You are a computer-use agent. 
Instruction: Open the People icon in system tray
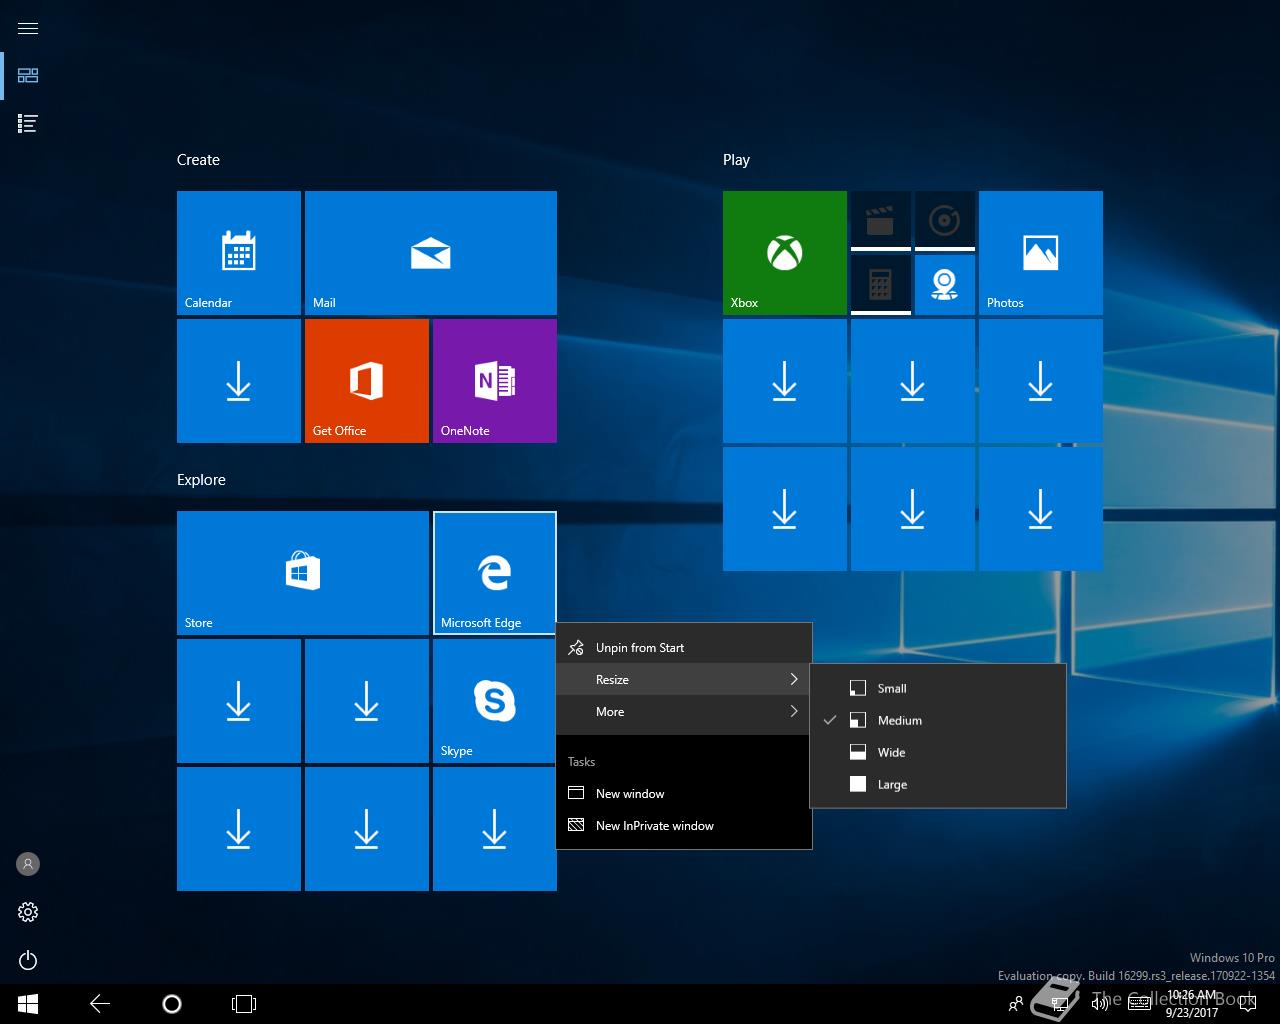click(1016, 1004)
